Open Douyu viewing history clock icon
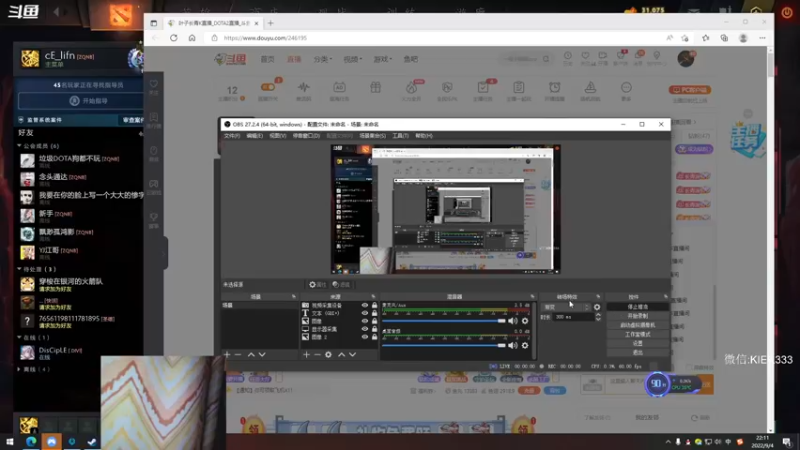 (x=567, y=56)
